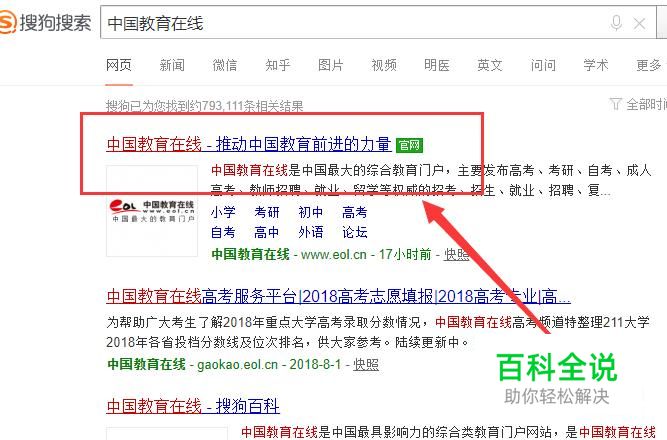
Task: Open the 自考 sublink
Action: coord(223,232)
